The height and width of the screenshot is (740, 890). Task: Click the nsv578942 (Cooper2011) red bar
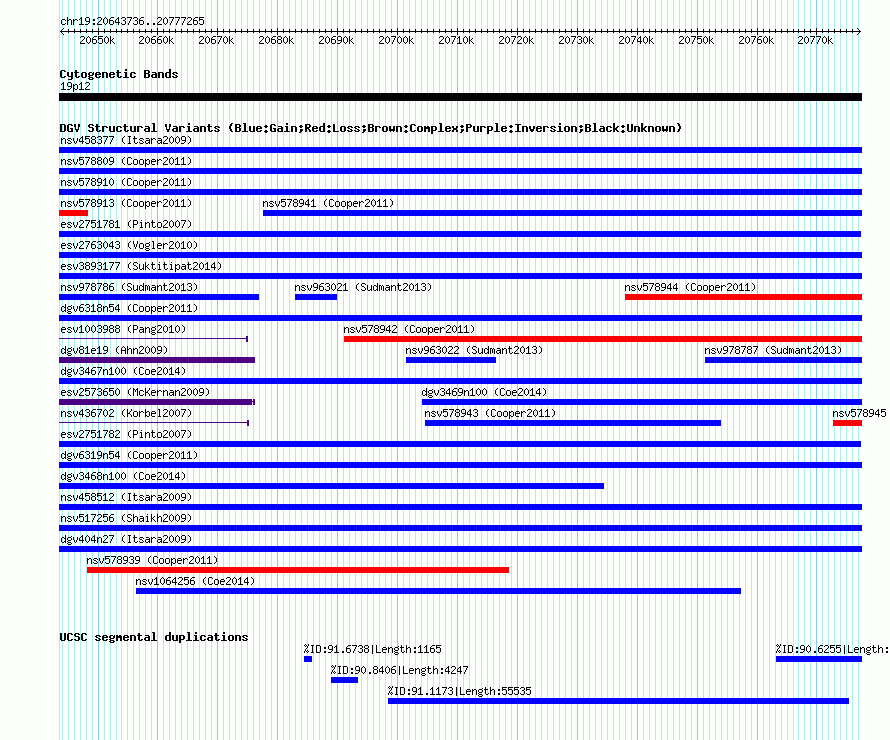pyautogui.click(x=603, y=339)
